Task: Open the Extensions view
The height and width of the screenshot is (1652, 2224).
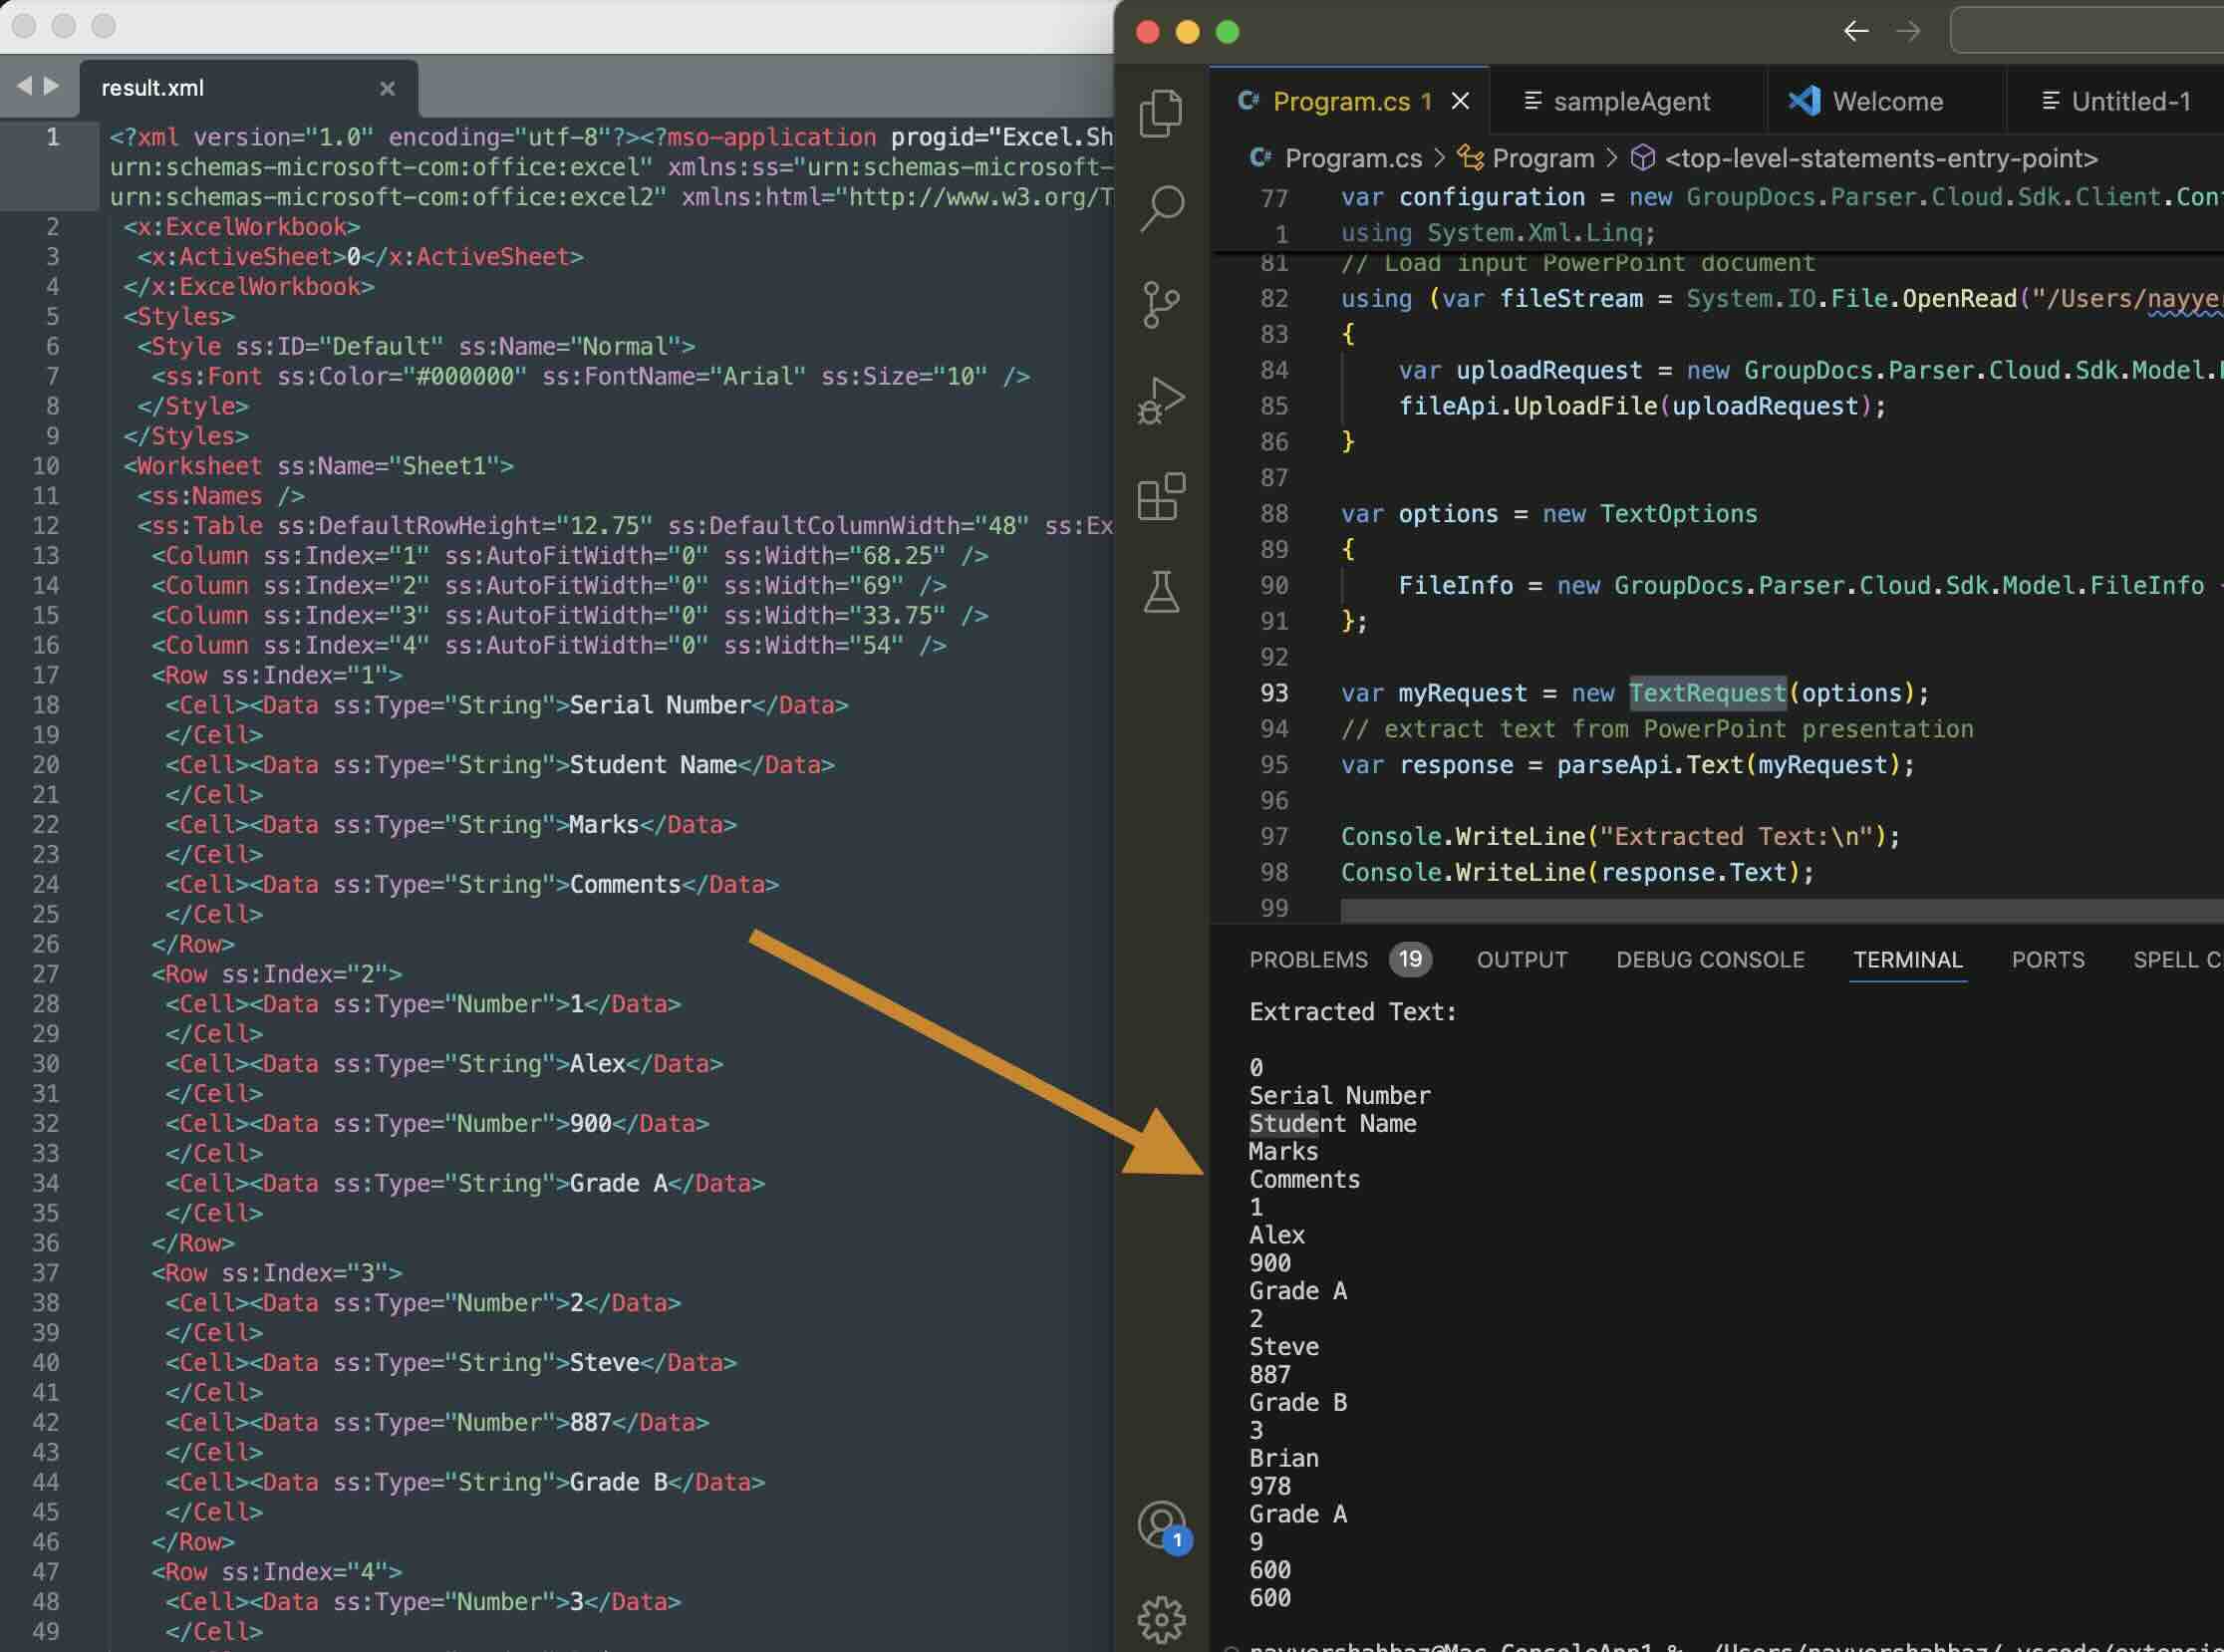Action: pos(1160,495)
